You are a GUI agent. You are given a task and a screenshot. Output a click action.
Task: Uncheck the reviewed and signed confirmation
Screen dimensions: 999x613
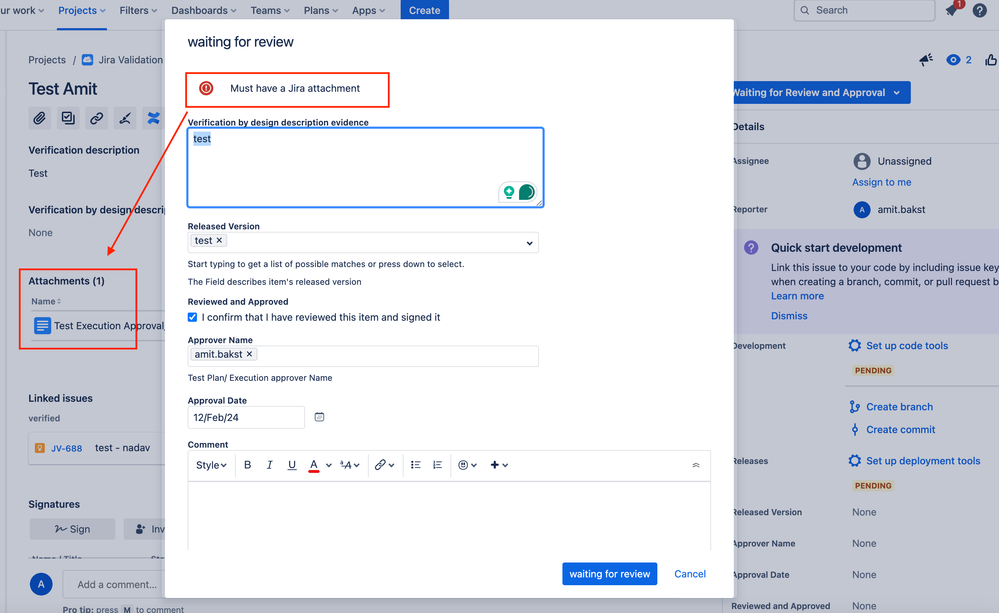pyautogui.click(x=192, y=317)
